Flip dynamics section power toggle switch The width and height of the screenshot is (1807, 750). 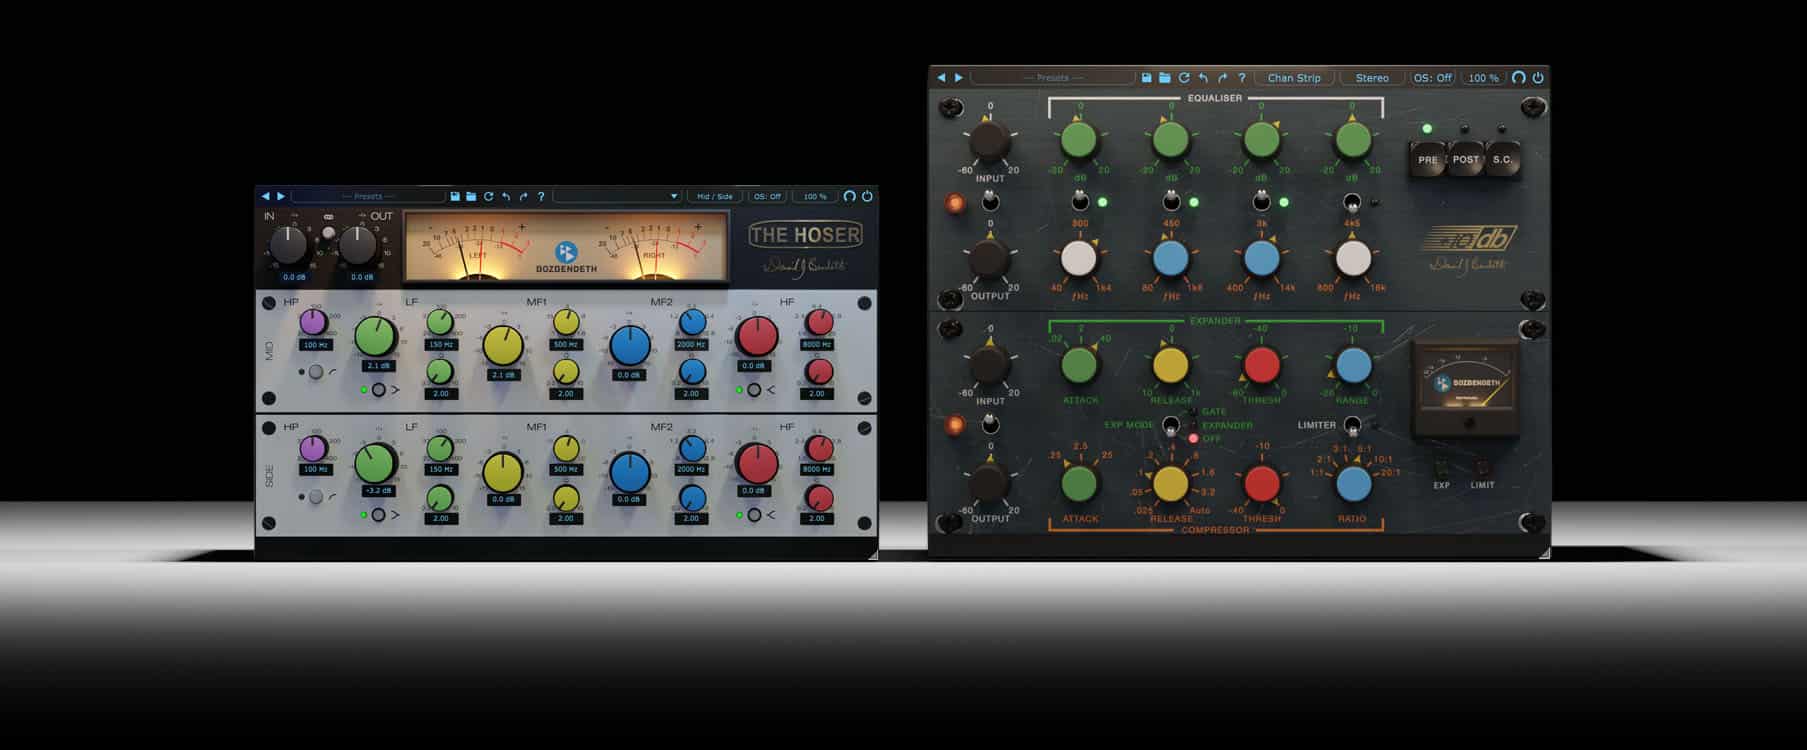pyautogui.click(x=990, y=424)
